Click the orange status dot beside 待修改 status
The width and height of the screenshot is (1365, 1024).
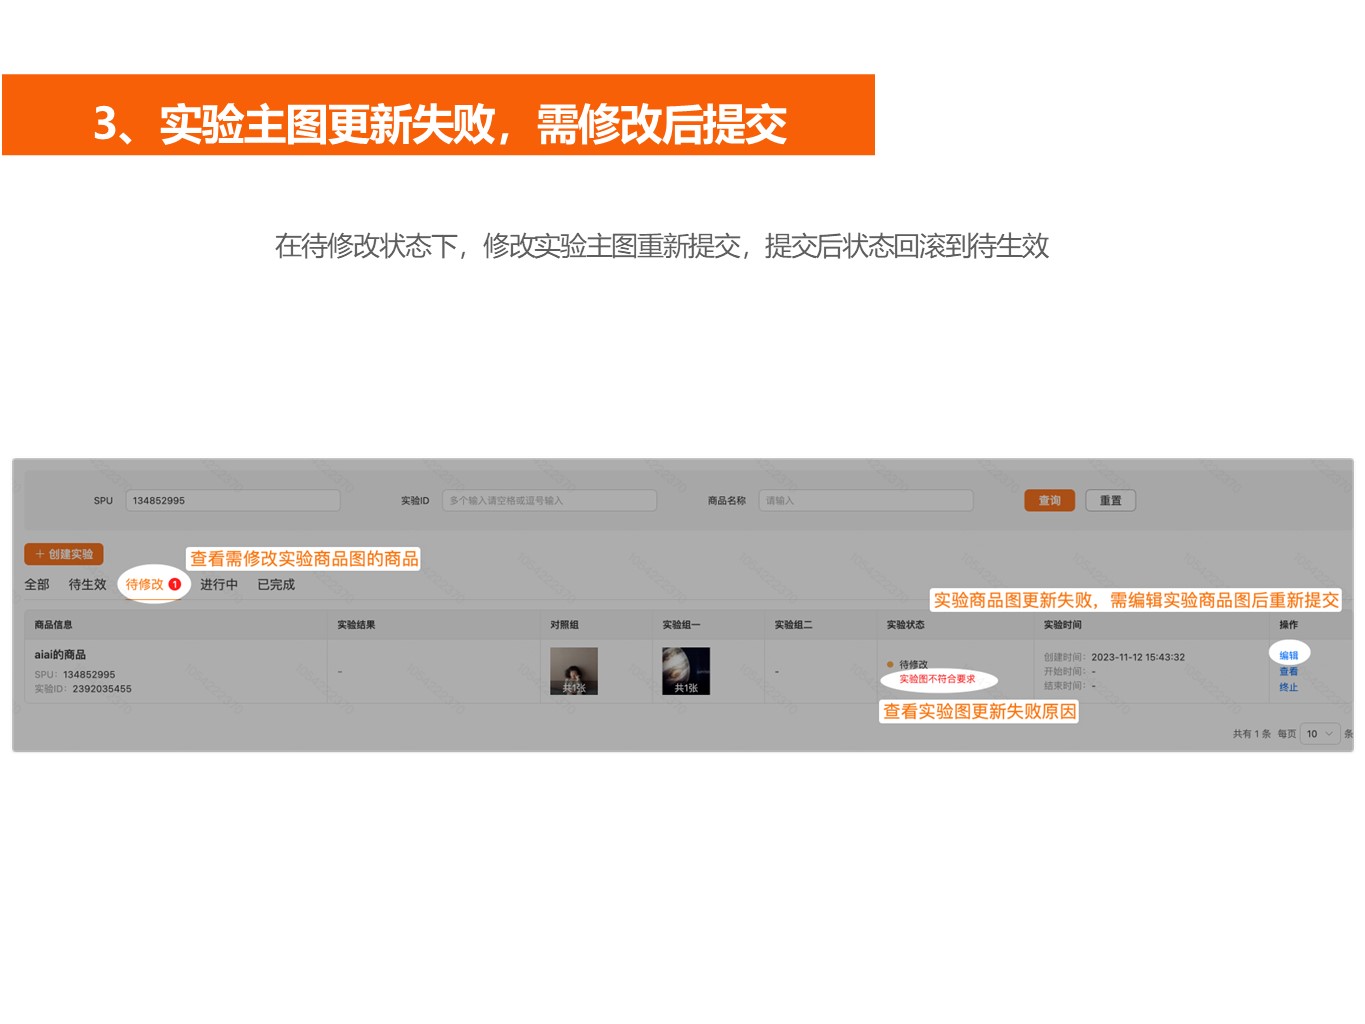pyautogui.click(x=890, y=664)
